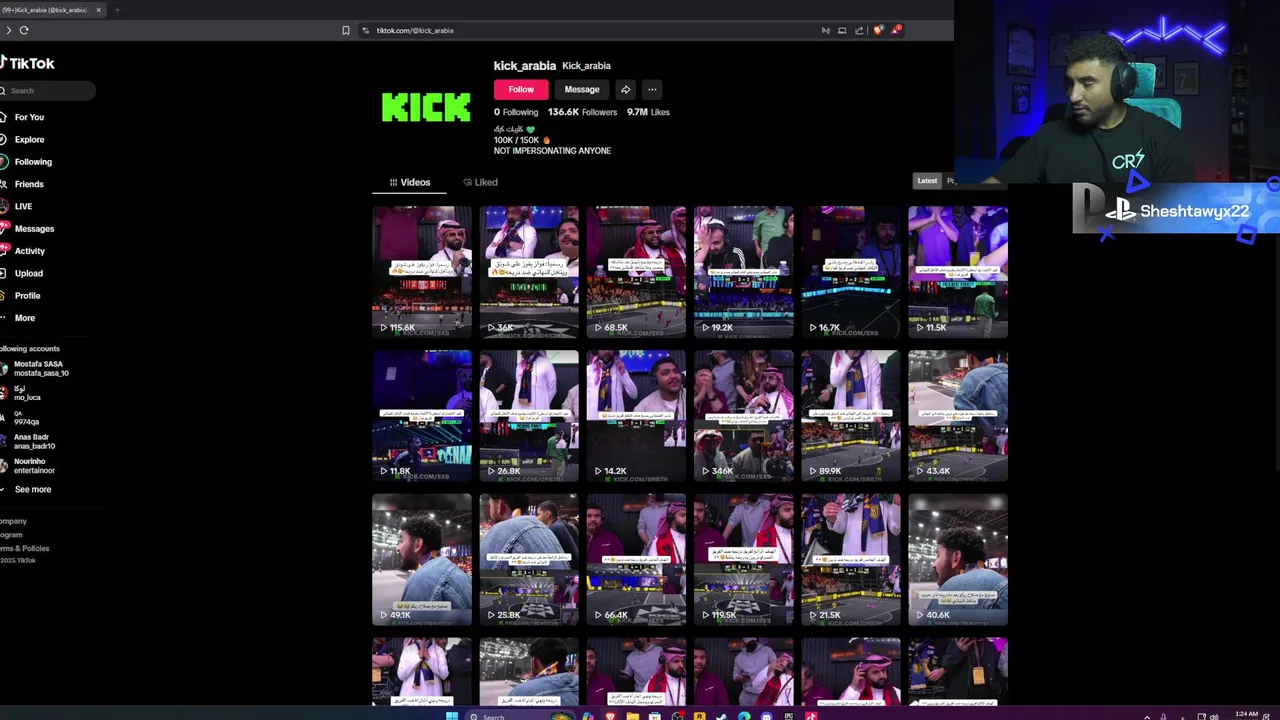Click the share profile arrow icon
The image size is (1280, 720).
pyautogui.click(x=625, y=89)
